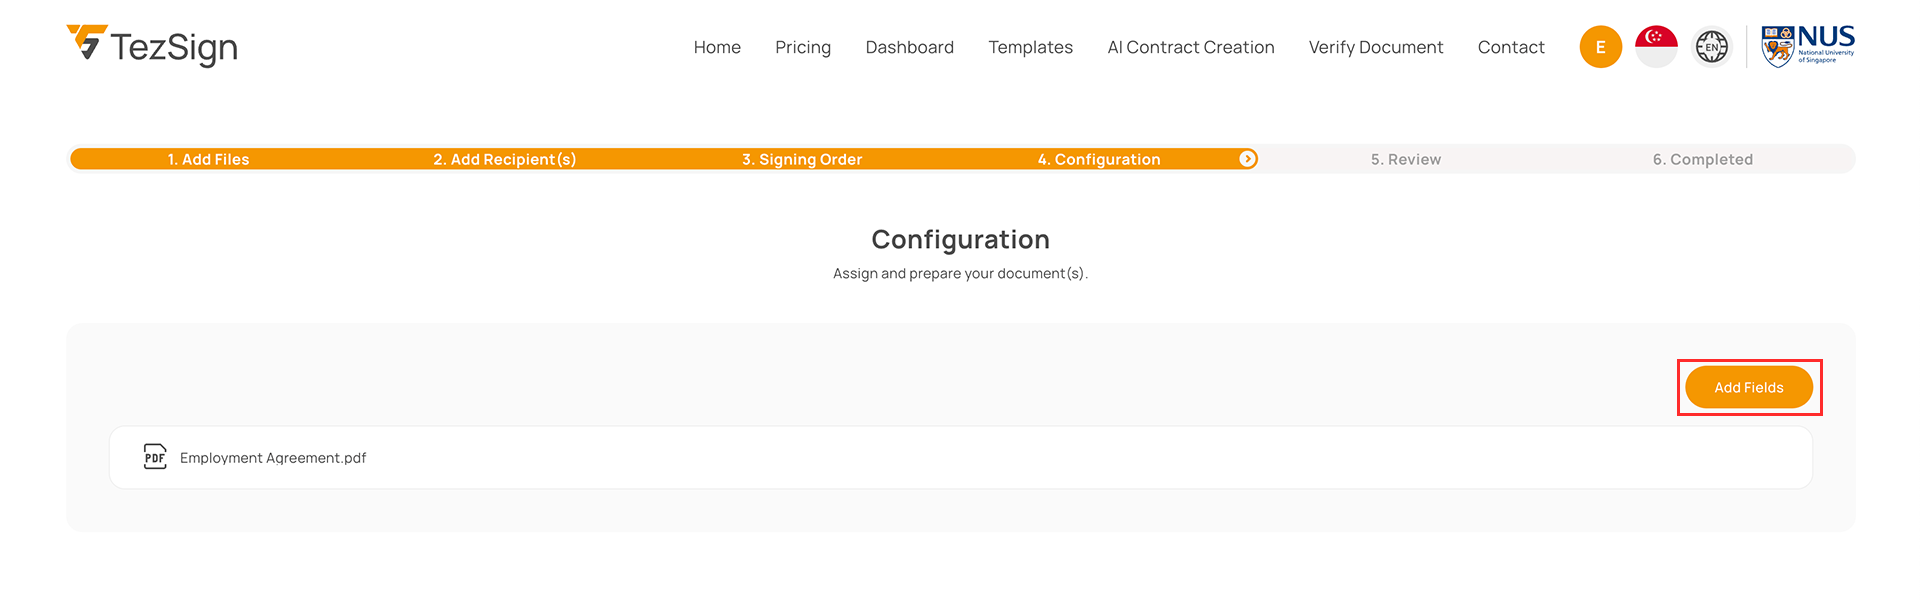Click the arrow icon on Configuration step

[1247, 159]
